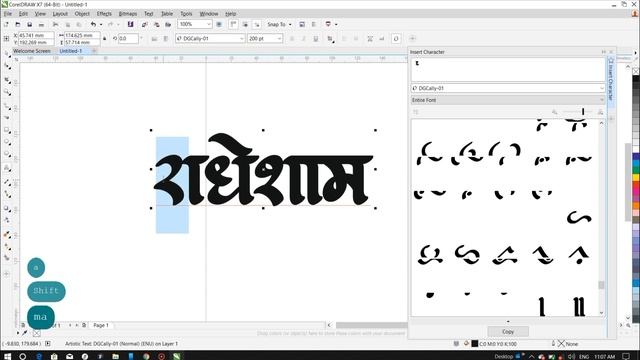Toggle Italic text formatting
Image resolution: width=640 pixels, height=360 pixels.
point(303,39)
